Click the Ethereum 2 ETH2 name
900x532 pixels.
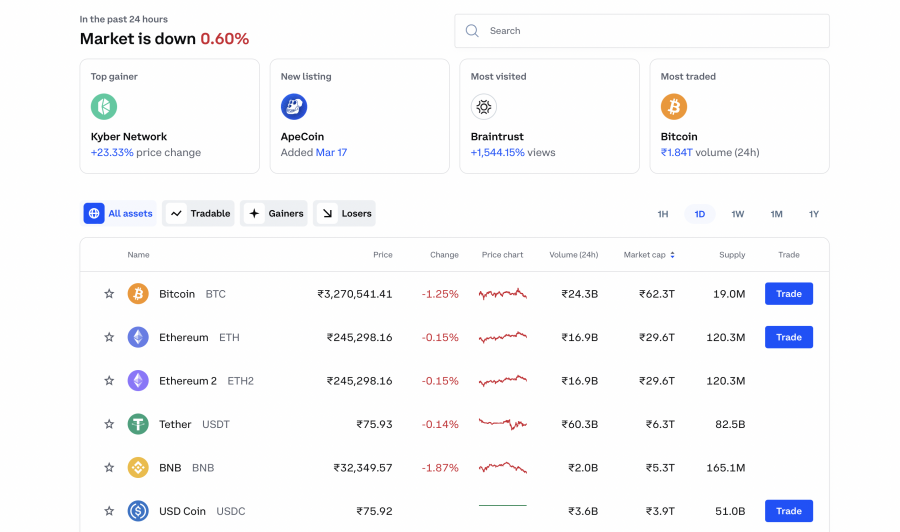pyautogui.click(x=206, y=380)
